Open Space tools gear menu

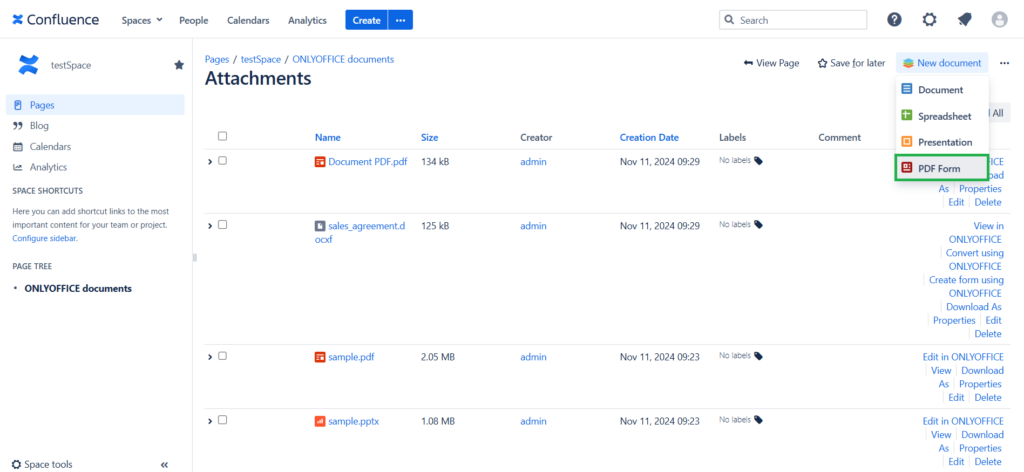tap(42, 465)
